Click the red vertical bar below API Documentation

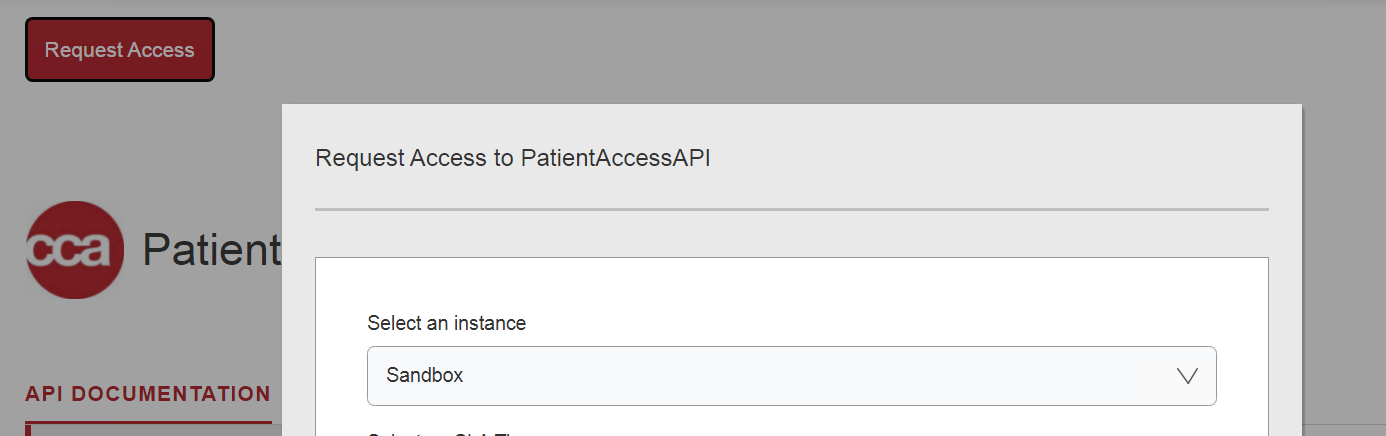tap(27, 430)
